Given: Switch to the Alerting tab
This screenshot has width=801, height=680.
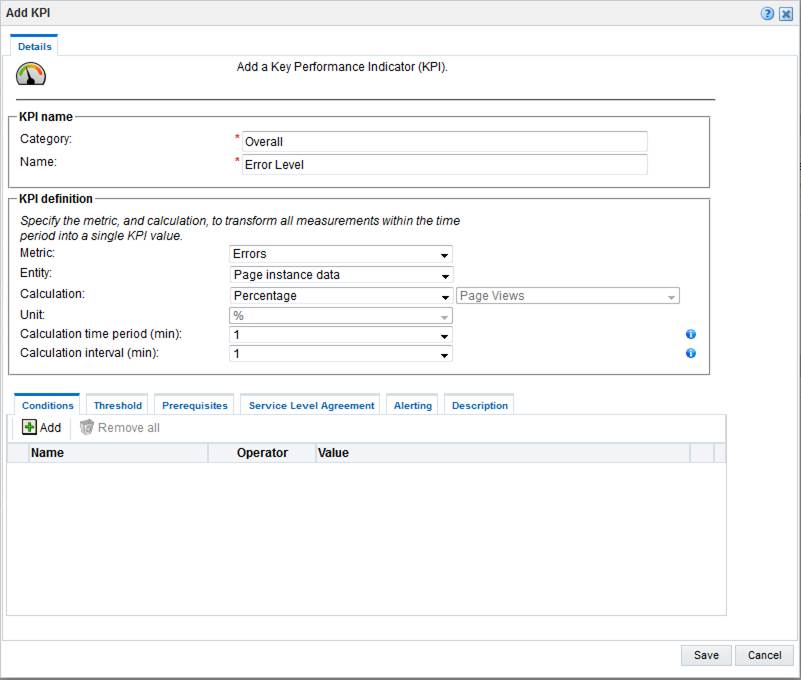Looking at the screenshot, I should [412, 405].
